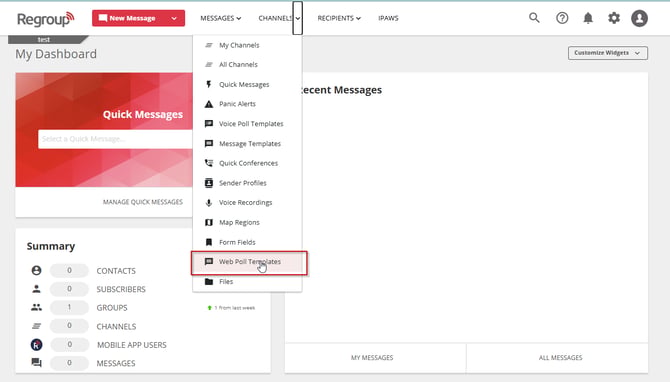Click the GROUPS summary link
Screen dimensions: 670x382
coord(112,308)
